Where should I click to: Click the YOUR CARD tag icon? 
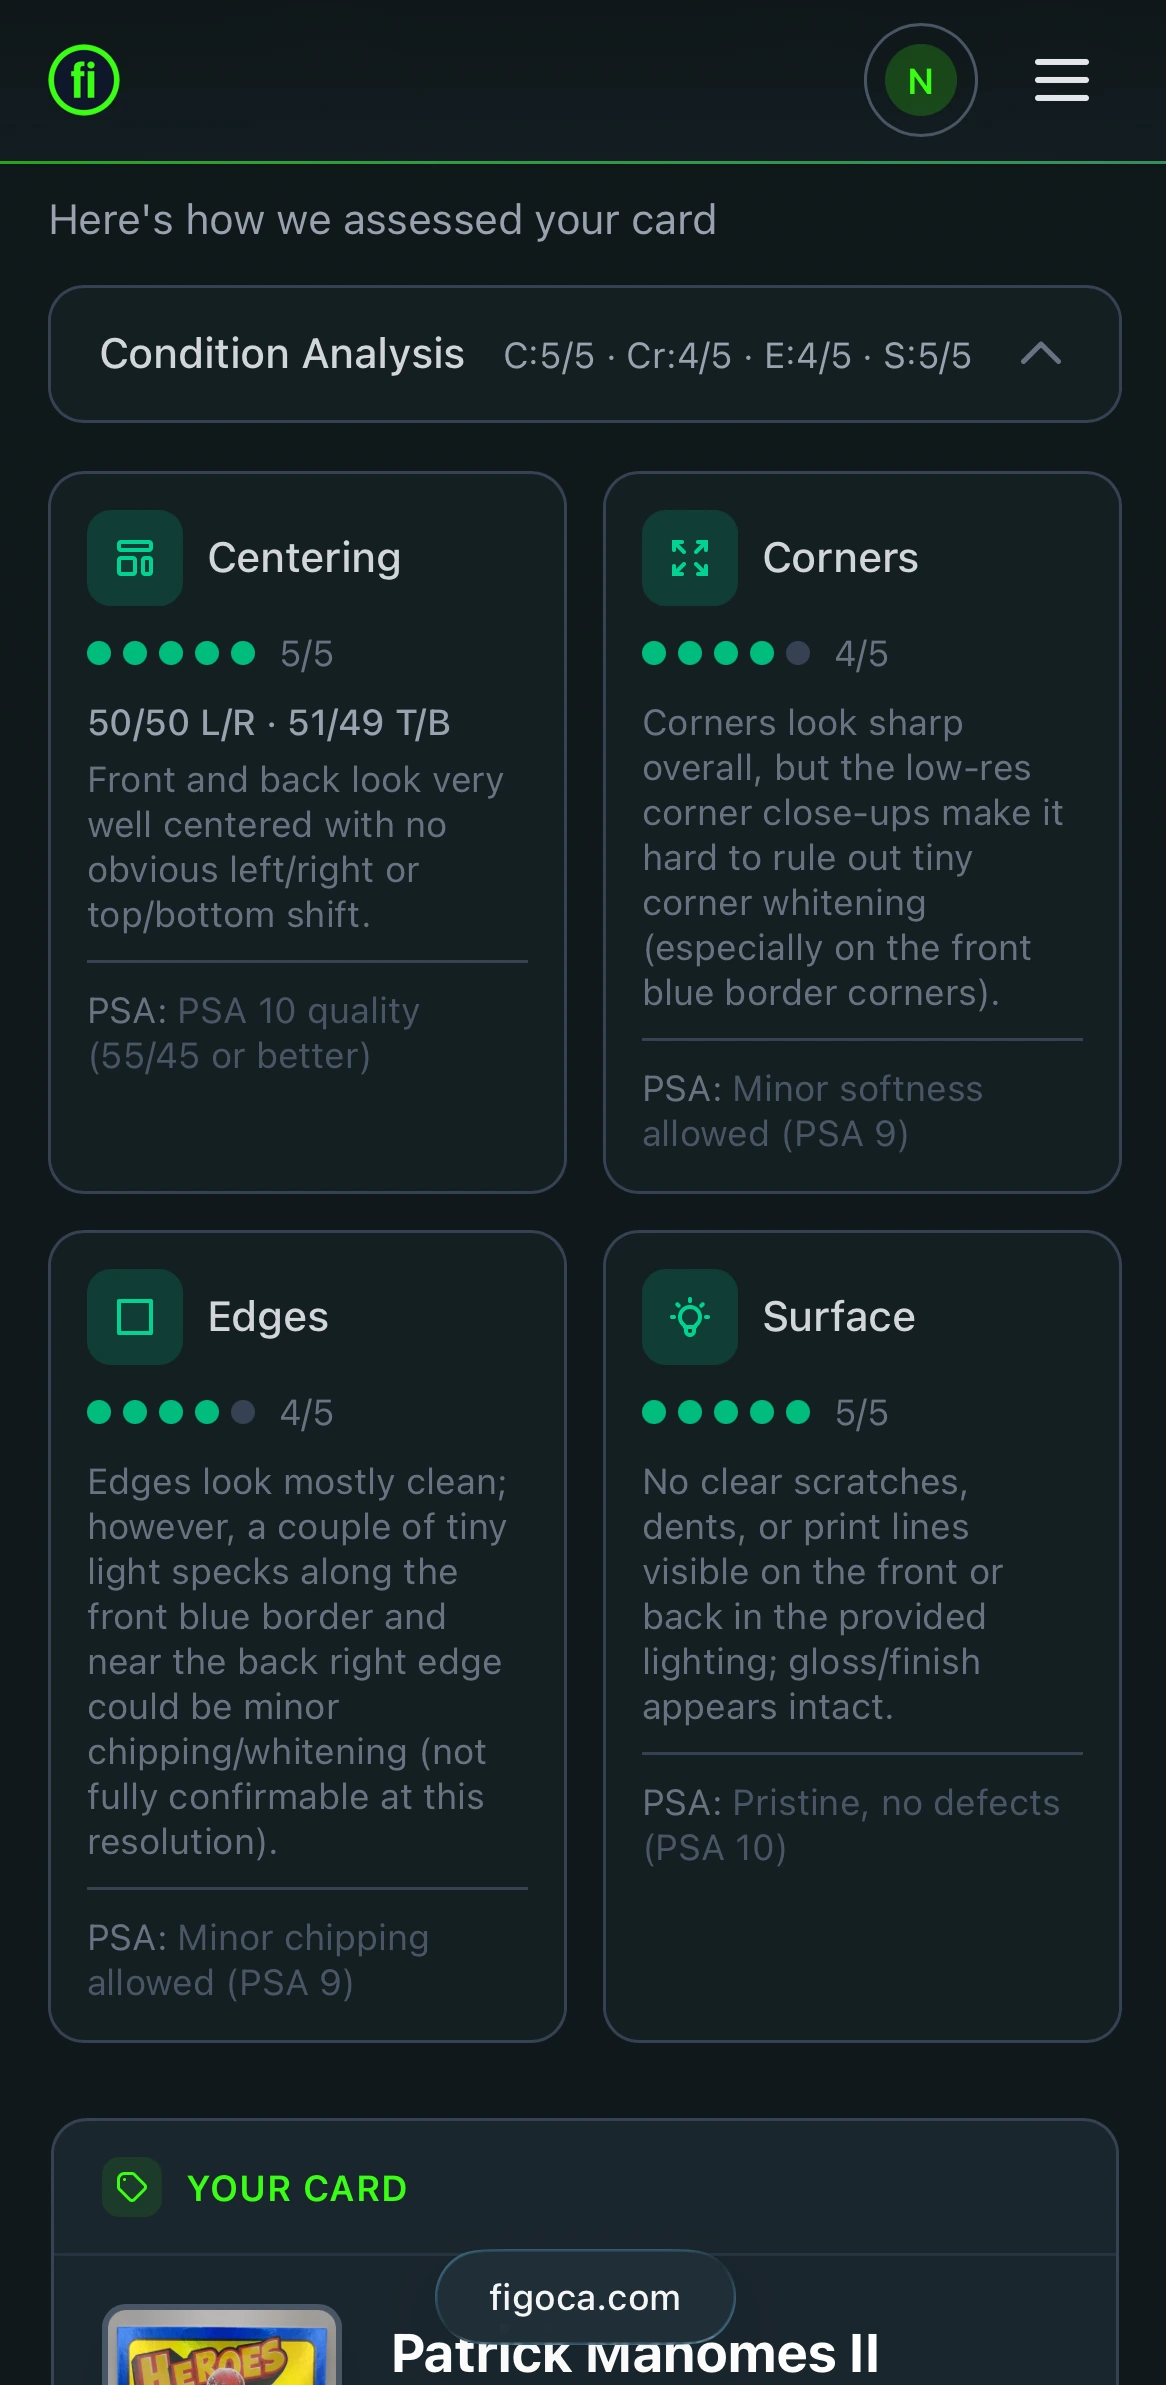pos(132,2188)
